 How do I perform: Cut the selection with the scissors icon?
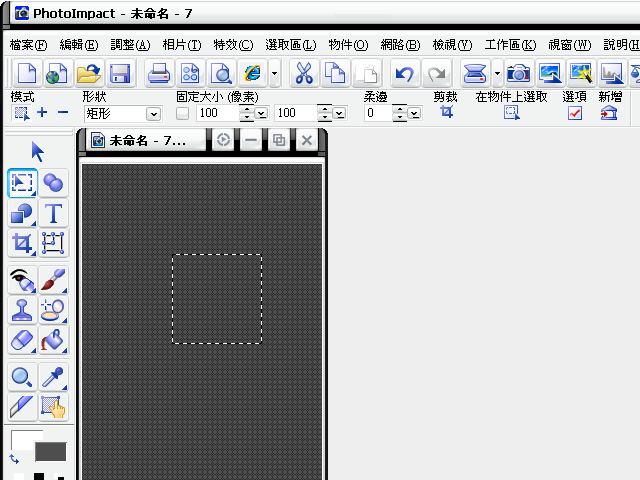click(304, 74)
